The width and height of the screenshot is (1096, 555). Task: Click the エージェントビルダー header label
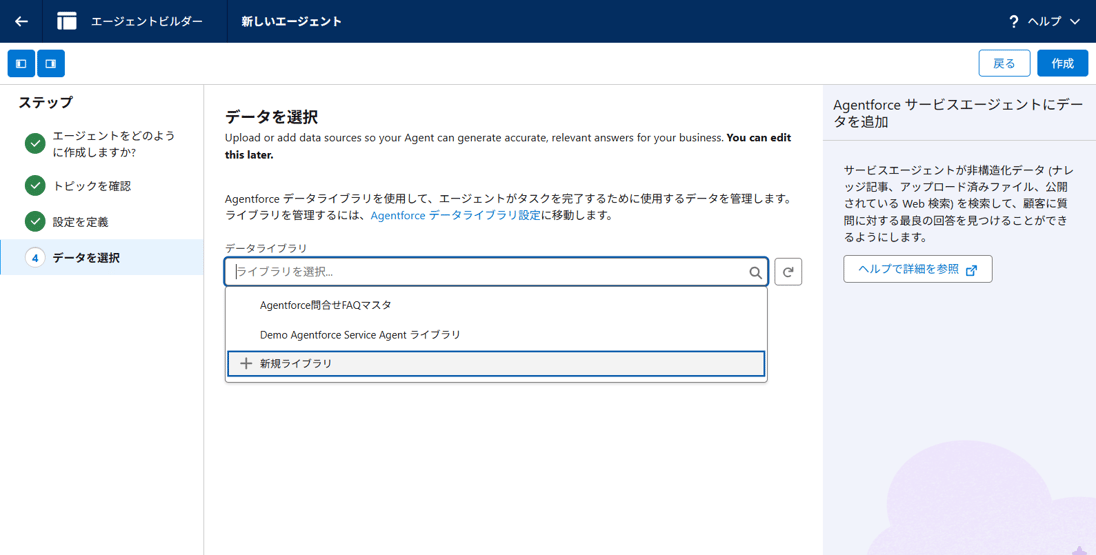click(147, 22)
